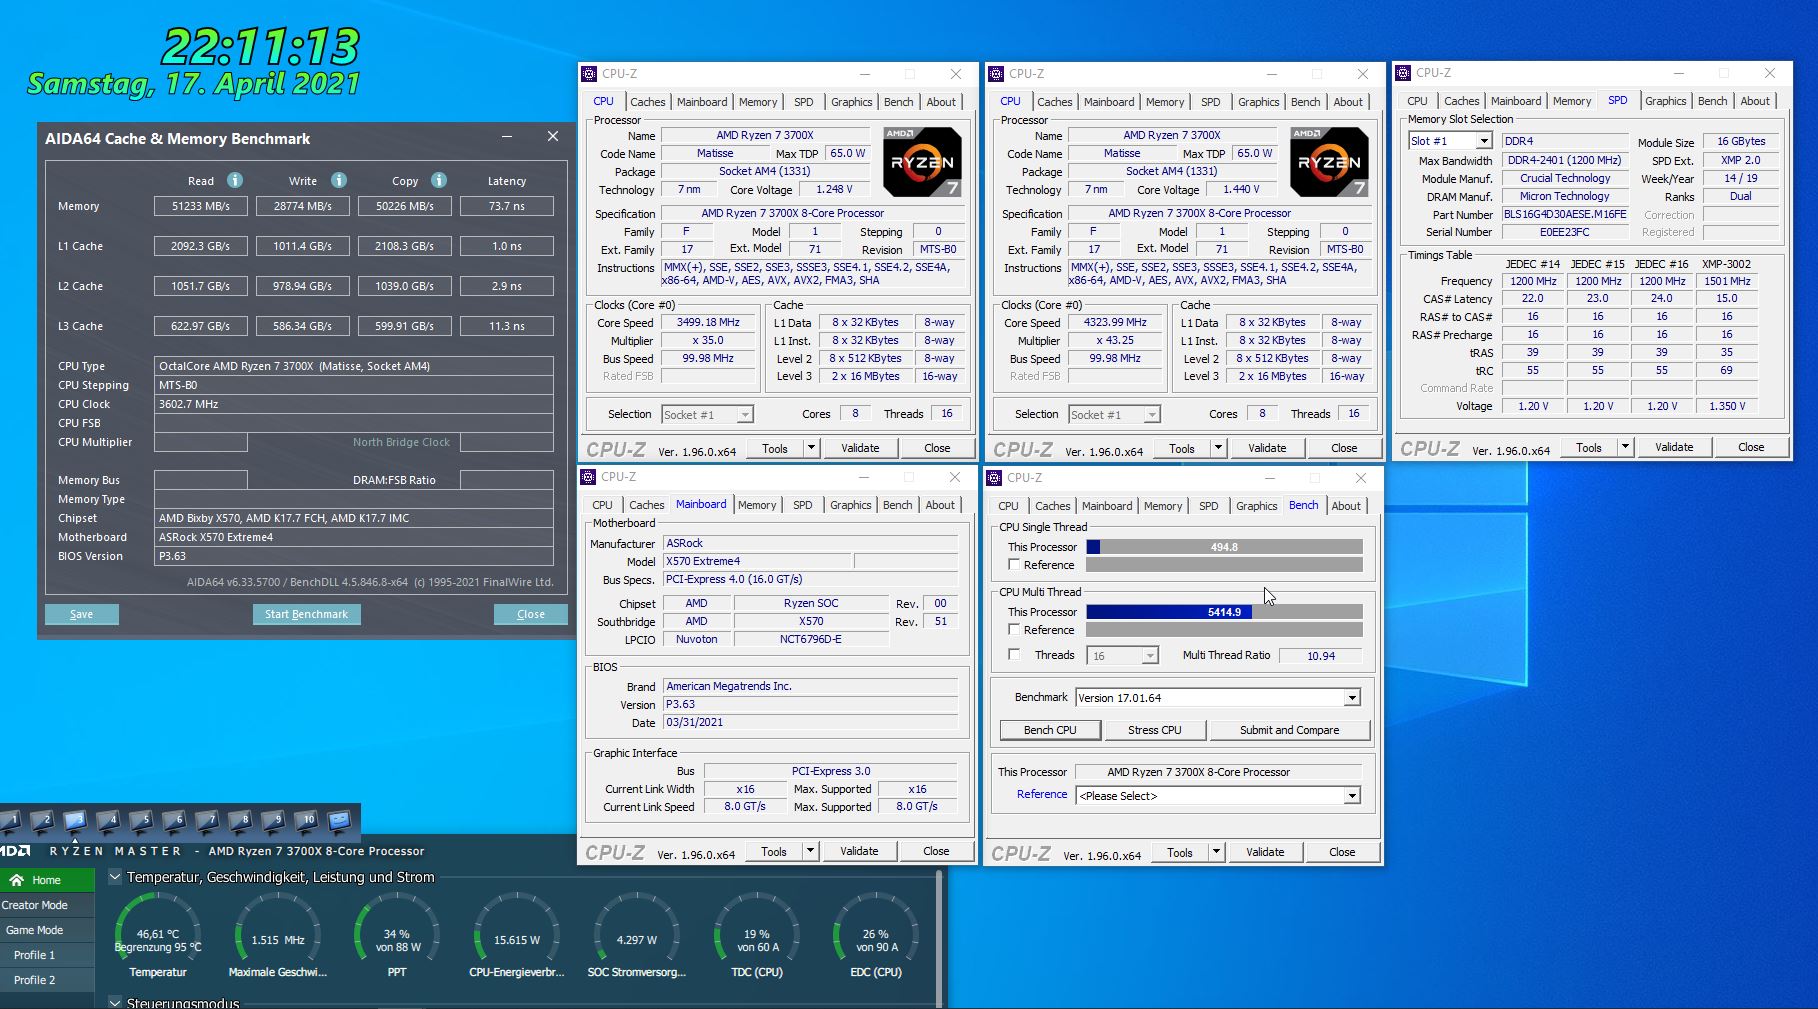Open CPU tab in CPU-Z Bench window

(x=1008, y=506)
